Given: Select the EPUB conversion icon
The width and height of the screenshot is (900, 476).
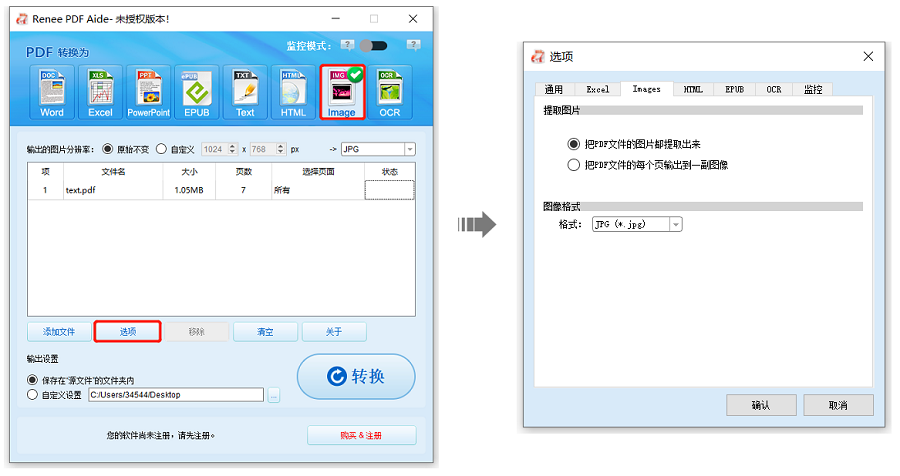Looking at the screenshot, I should point(197,92).
